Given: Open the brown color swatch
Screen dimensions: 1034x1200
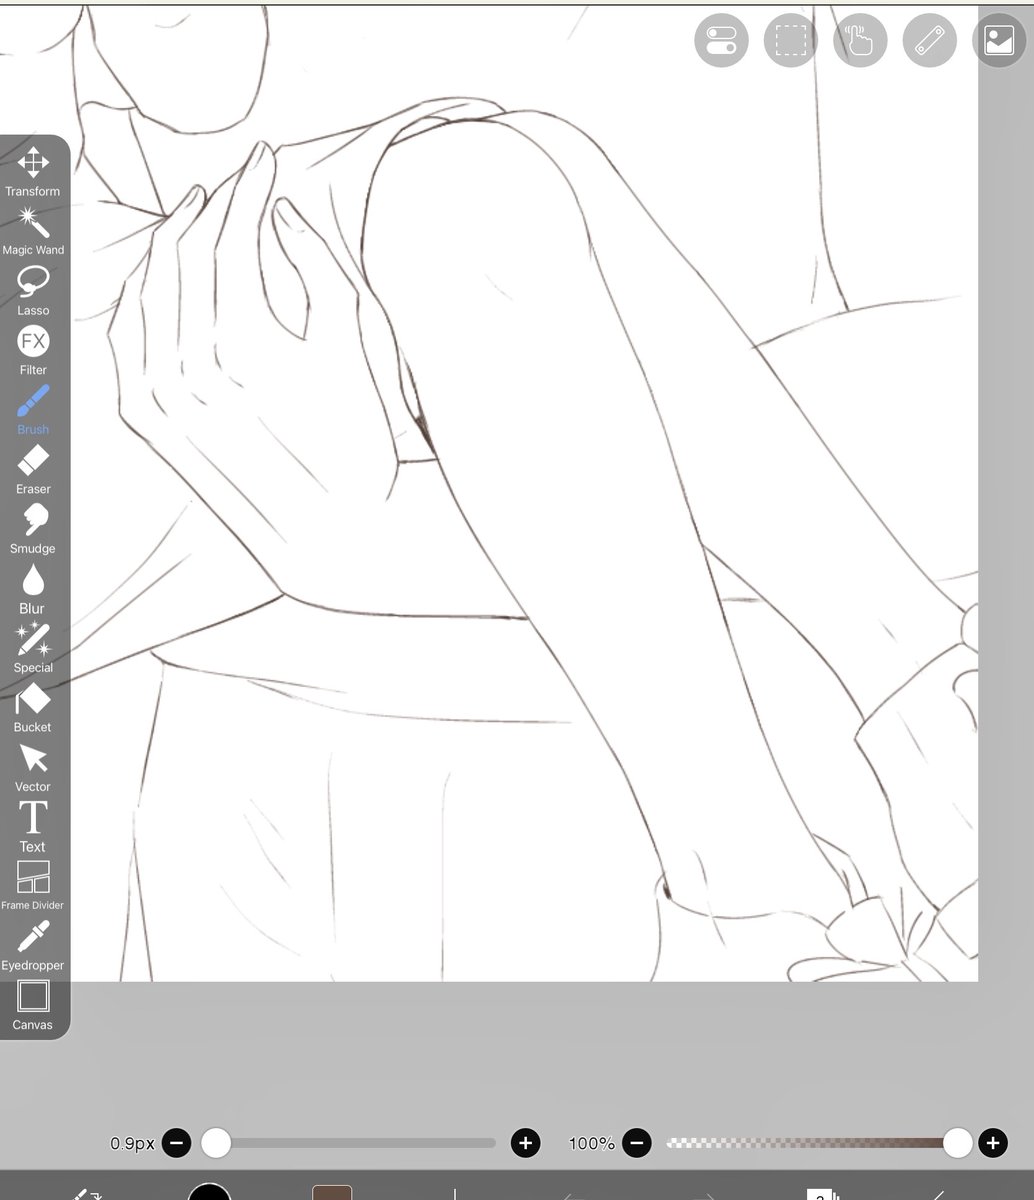Looking at the screenshot, I should [332, 1193].
